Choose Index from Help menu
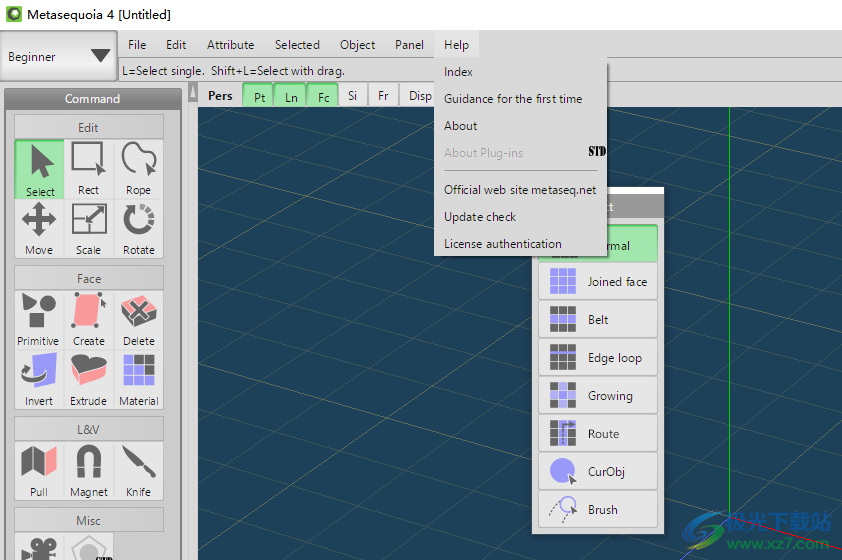Viewport: 842px width, 560px height. (x=520, y=72)
